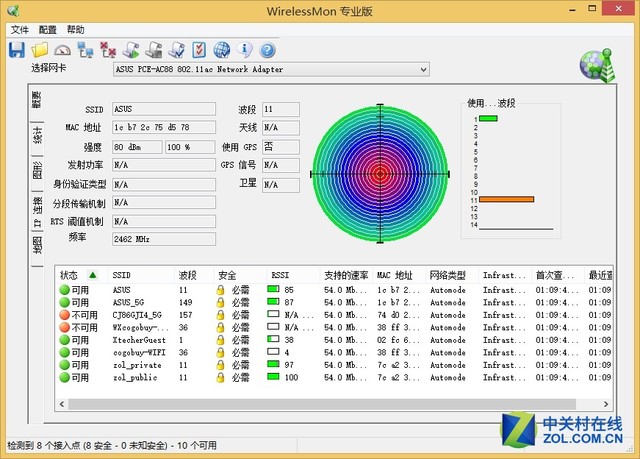Switch to the 概要 side tab
This screenshot has height=459, width=640.
(37, 100)
